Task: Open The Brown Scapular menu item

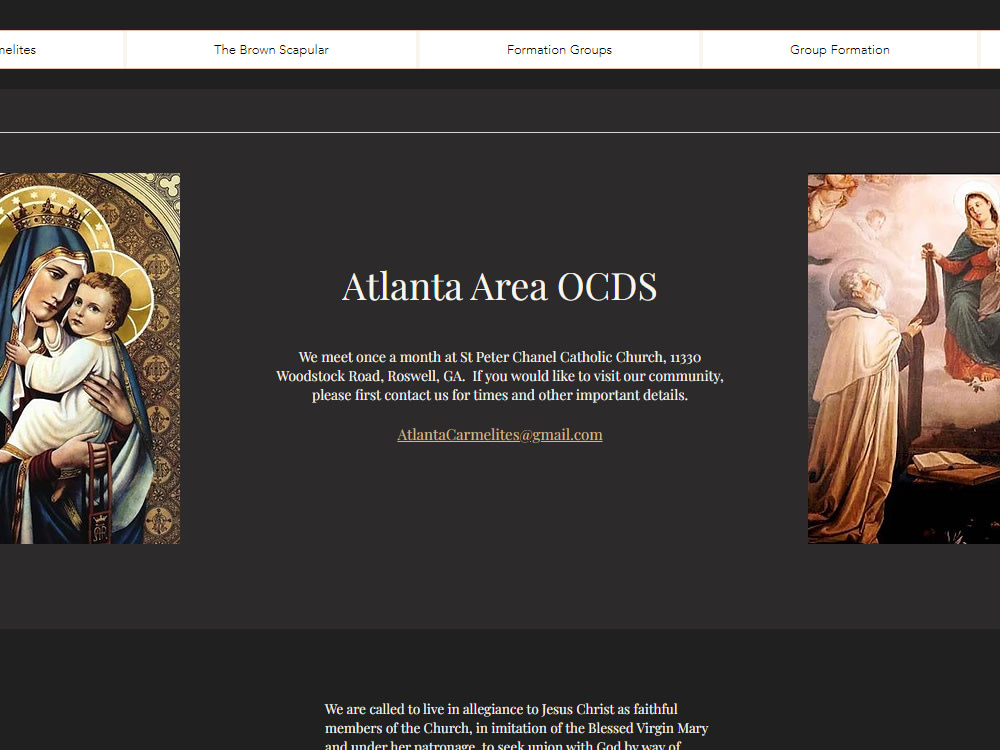Action: [271, 50]
